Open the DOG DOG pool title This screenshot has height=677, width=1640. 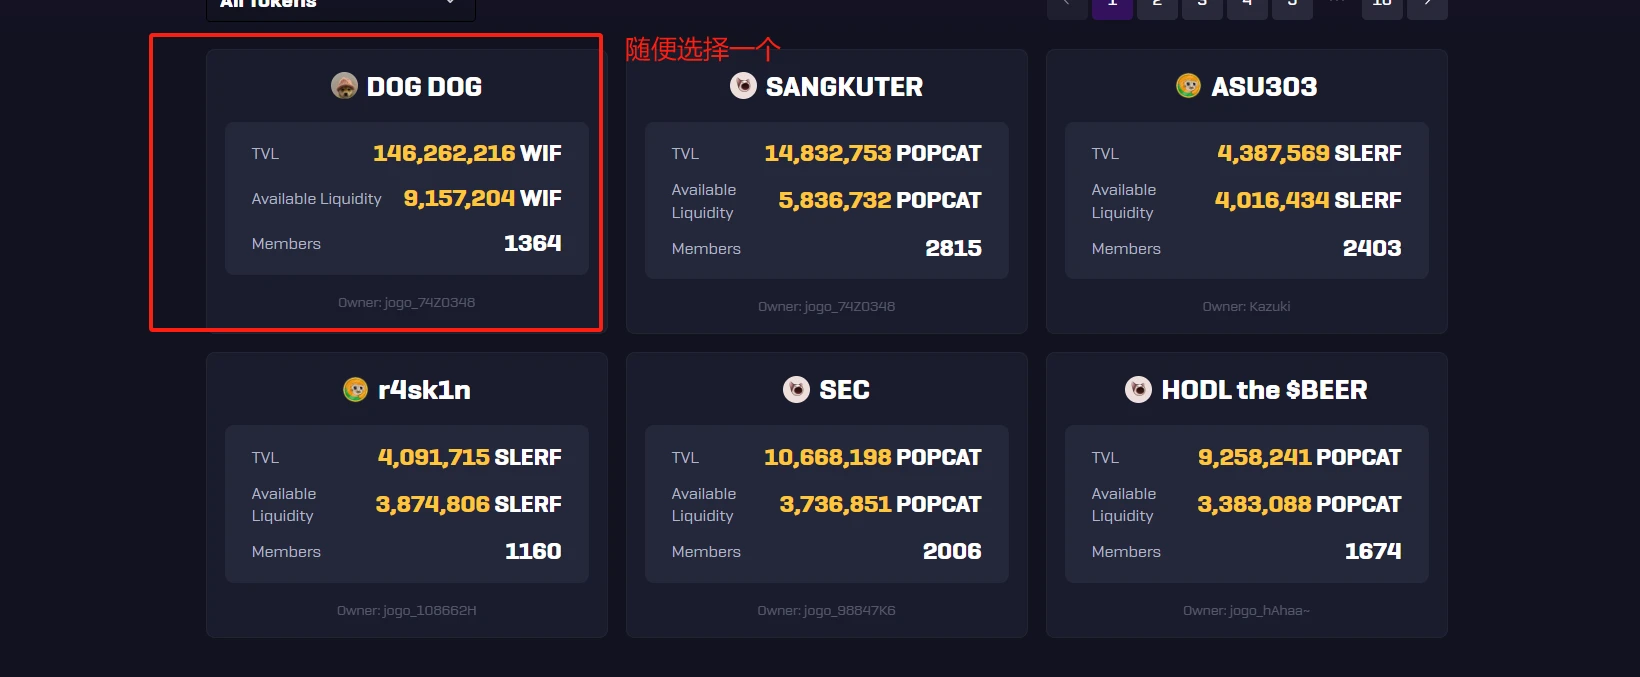coord(424,87)
